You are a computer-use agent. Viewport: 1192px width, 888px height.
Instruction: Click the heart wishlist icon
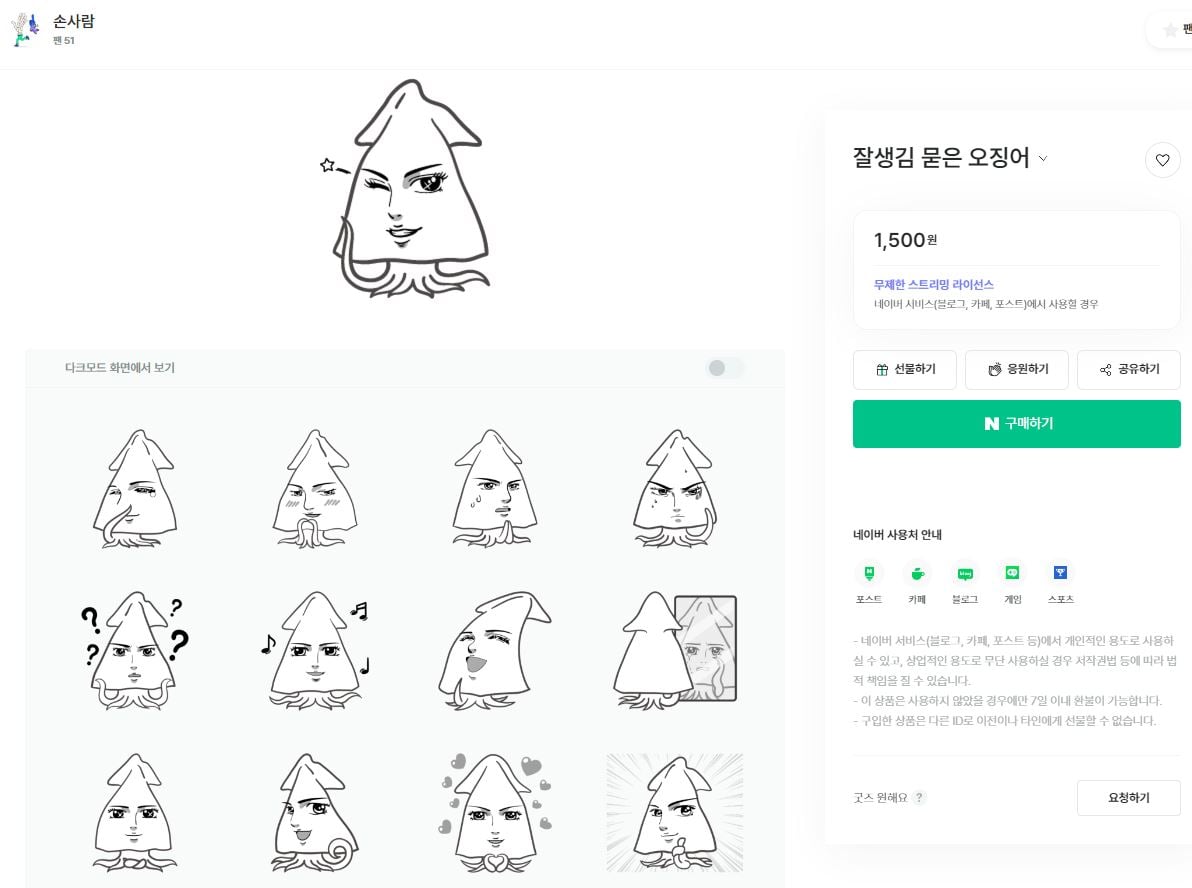coord(1162,160)
